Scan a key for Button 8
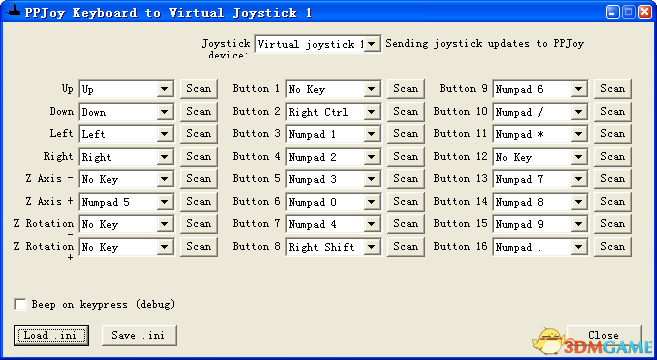Image resolution: width=657 pixels, height=360 pixels. pos(406,247)
